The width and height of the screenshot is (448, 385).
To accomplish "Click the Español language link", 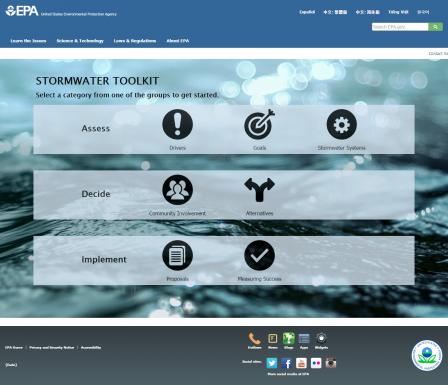I will click(307, 12).
